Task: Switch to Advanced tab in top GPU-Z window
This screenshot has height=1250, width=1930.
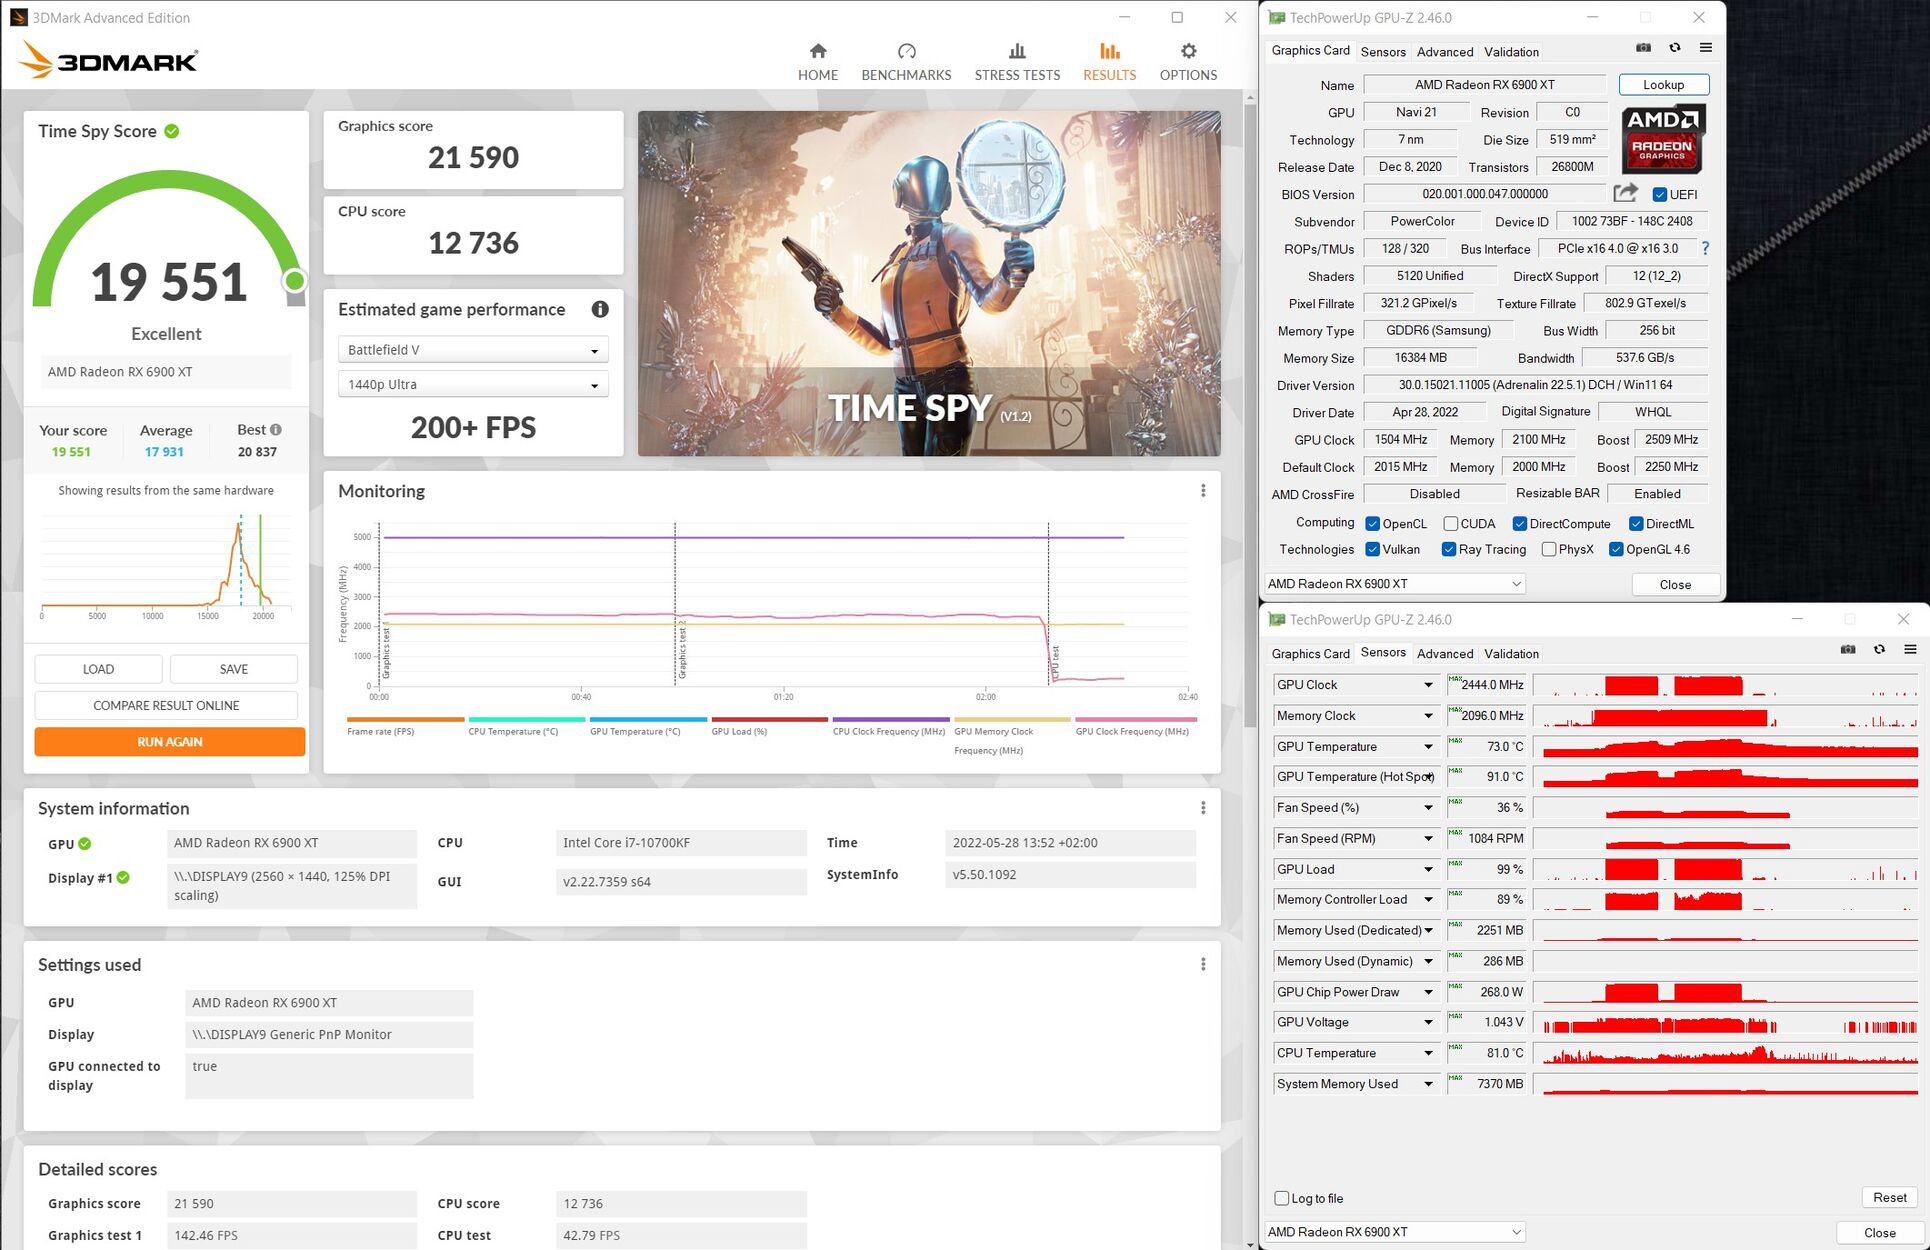Action: click(x=1445, y=52)
